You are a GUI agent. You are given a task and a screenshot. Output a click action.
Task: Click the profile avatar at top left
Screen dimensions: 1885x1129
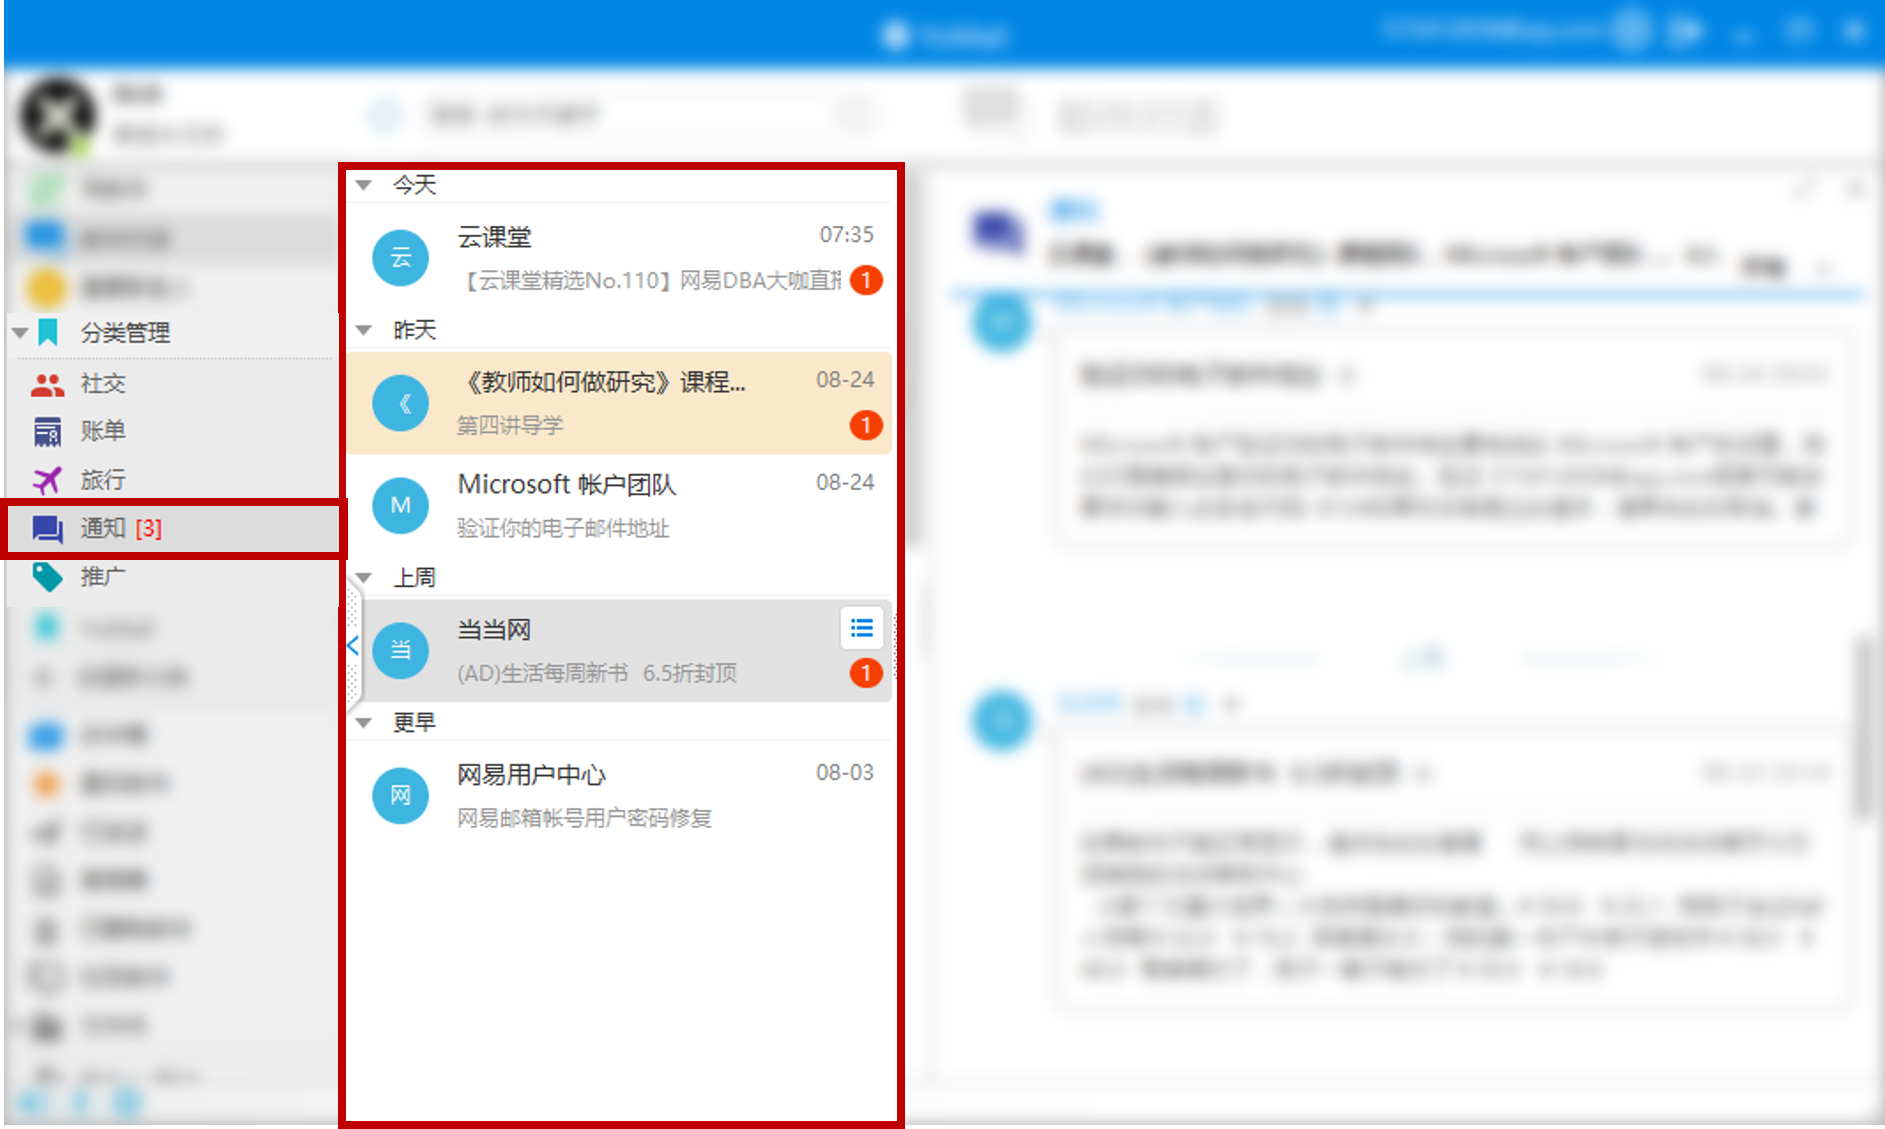click(x=58, y=115)
